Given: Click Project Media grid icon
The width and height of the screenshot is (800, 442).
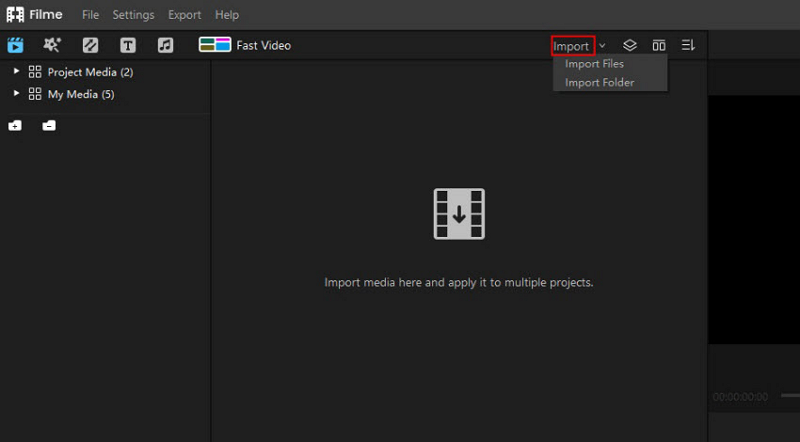Looking at the screenshot, I should click(x=35, y=72).
